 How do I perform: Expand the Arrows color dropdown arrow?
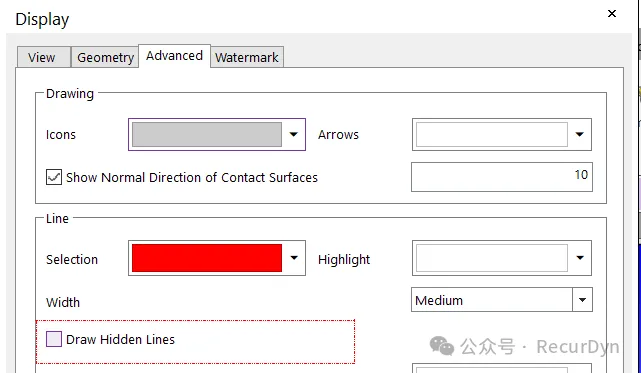579,135
